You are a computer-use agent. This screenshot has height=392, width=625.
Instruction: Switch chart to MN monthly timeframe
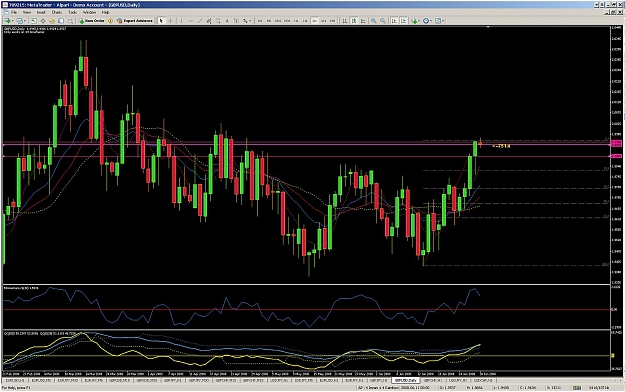332,21
